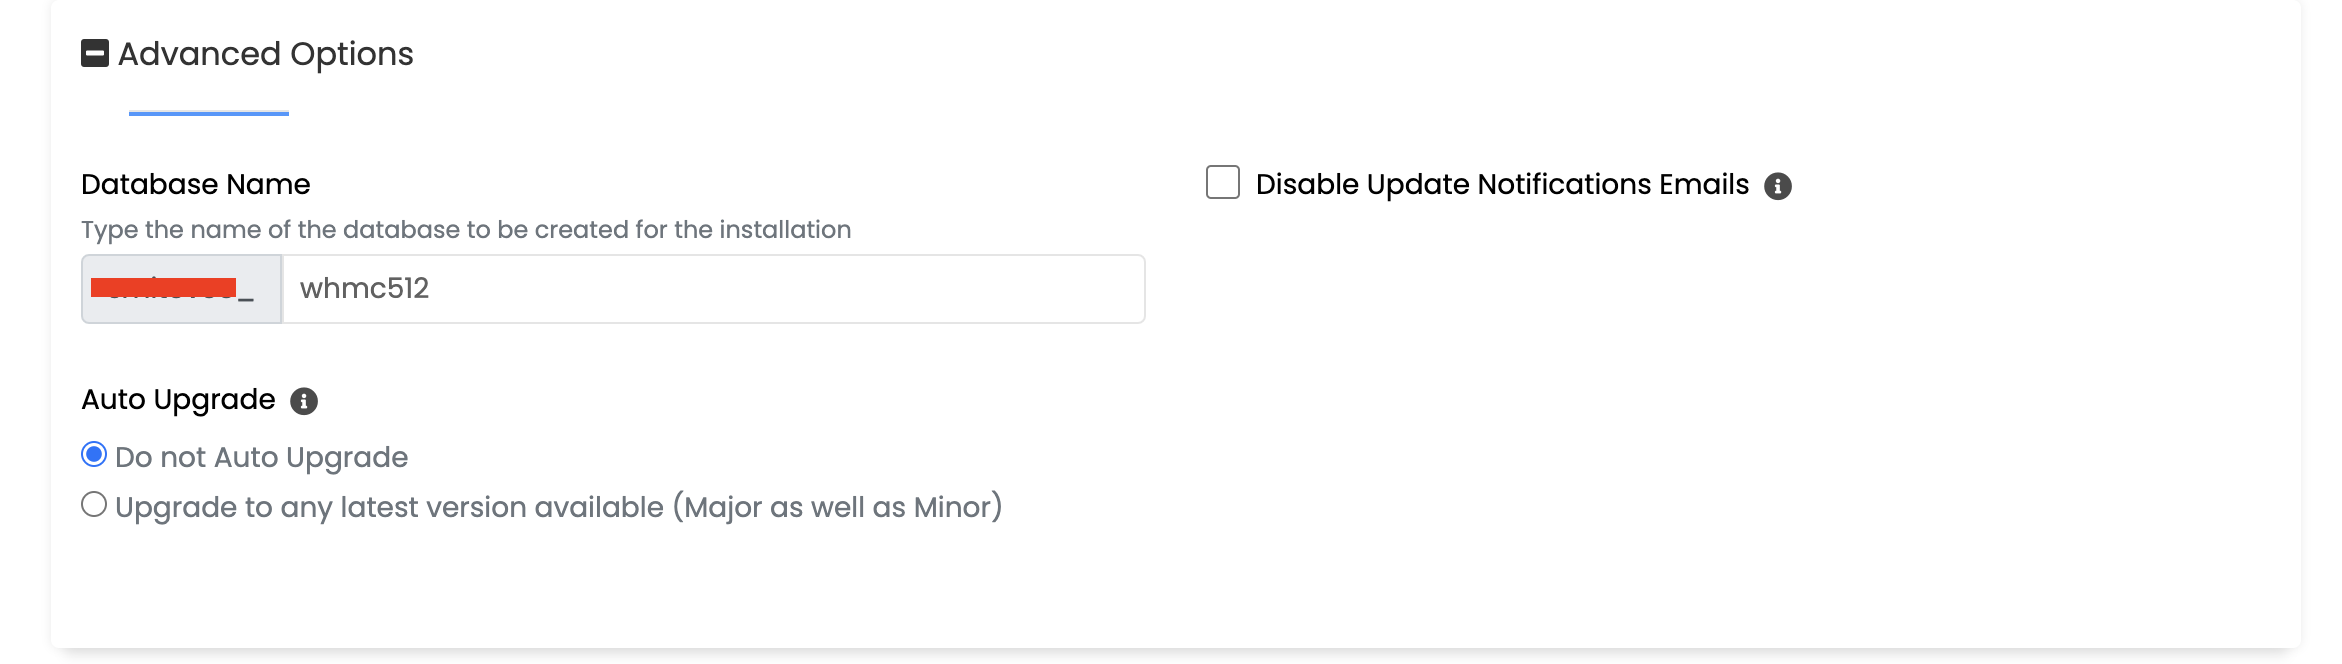Open the Auto Upgrade info tooltip icon
This screenshot has height=664, width=2342.
pyautogui.click(x=304, y=401)
